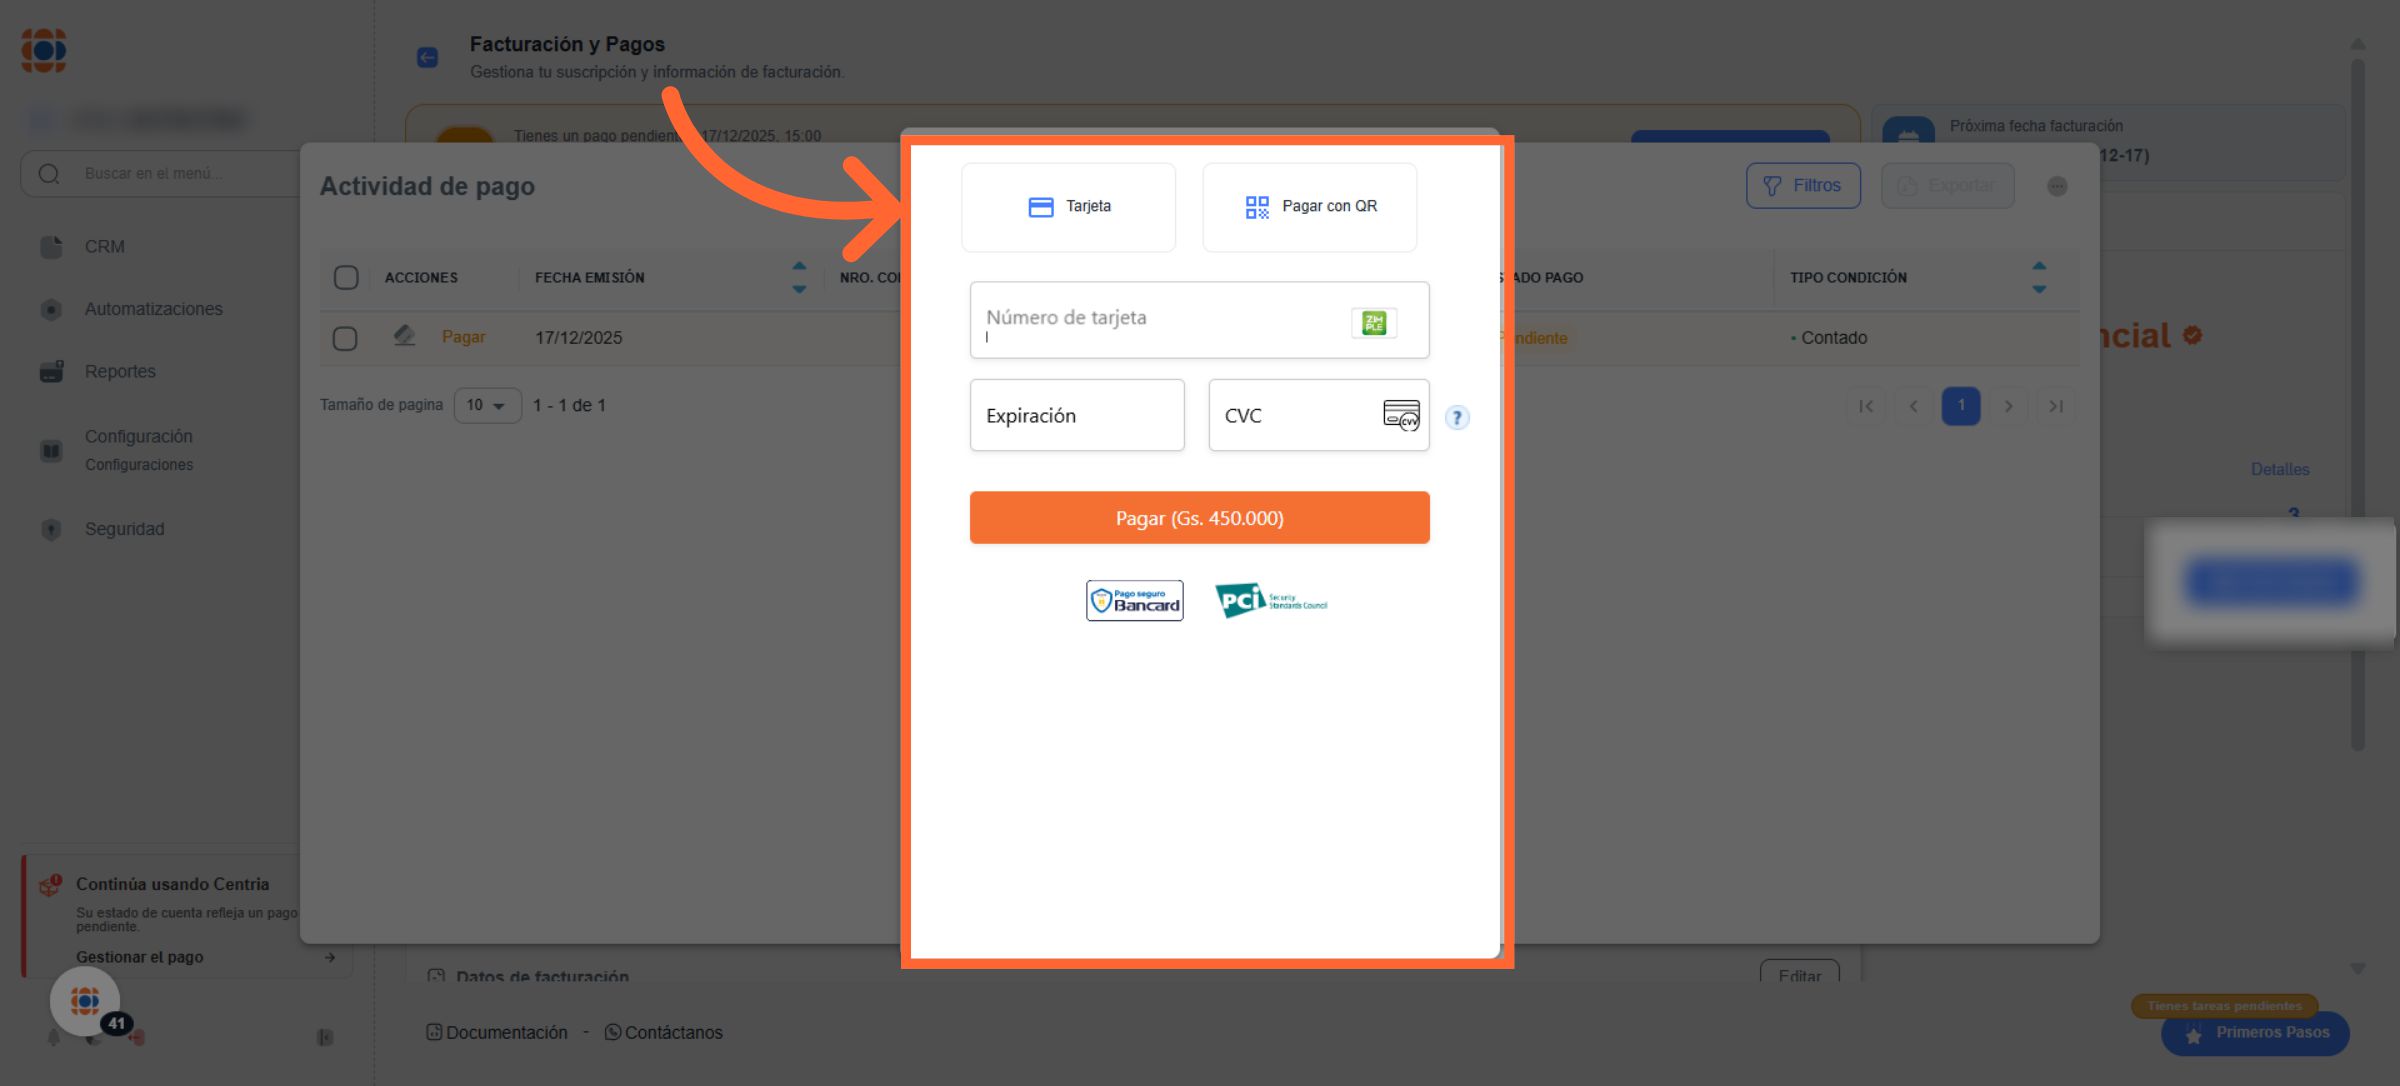Sort by Tipo Condición column arrows
This screenshot has width=2400, height=1086.
pyautogui.click(x=2039, y=278)
